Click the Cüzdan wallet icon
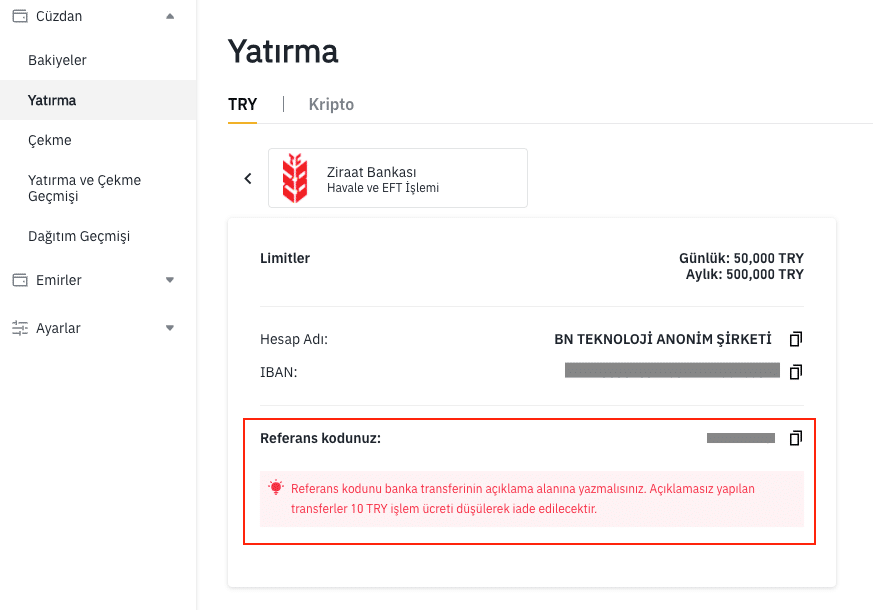The width and height of the screenshot is (873, 610). [19, 16]
